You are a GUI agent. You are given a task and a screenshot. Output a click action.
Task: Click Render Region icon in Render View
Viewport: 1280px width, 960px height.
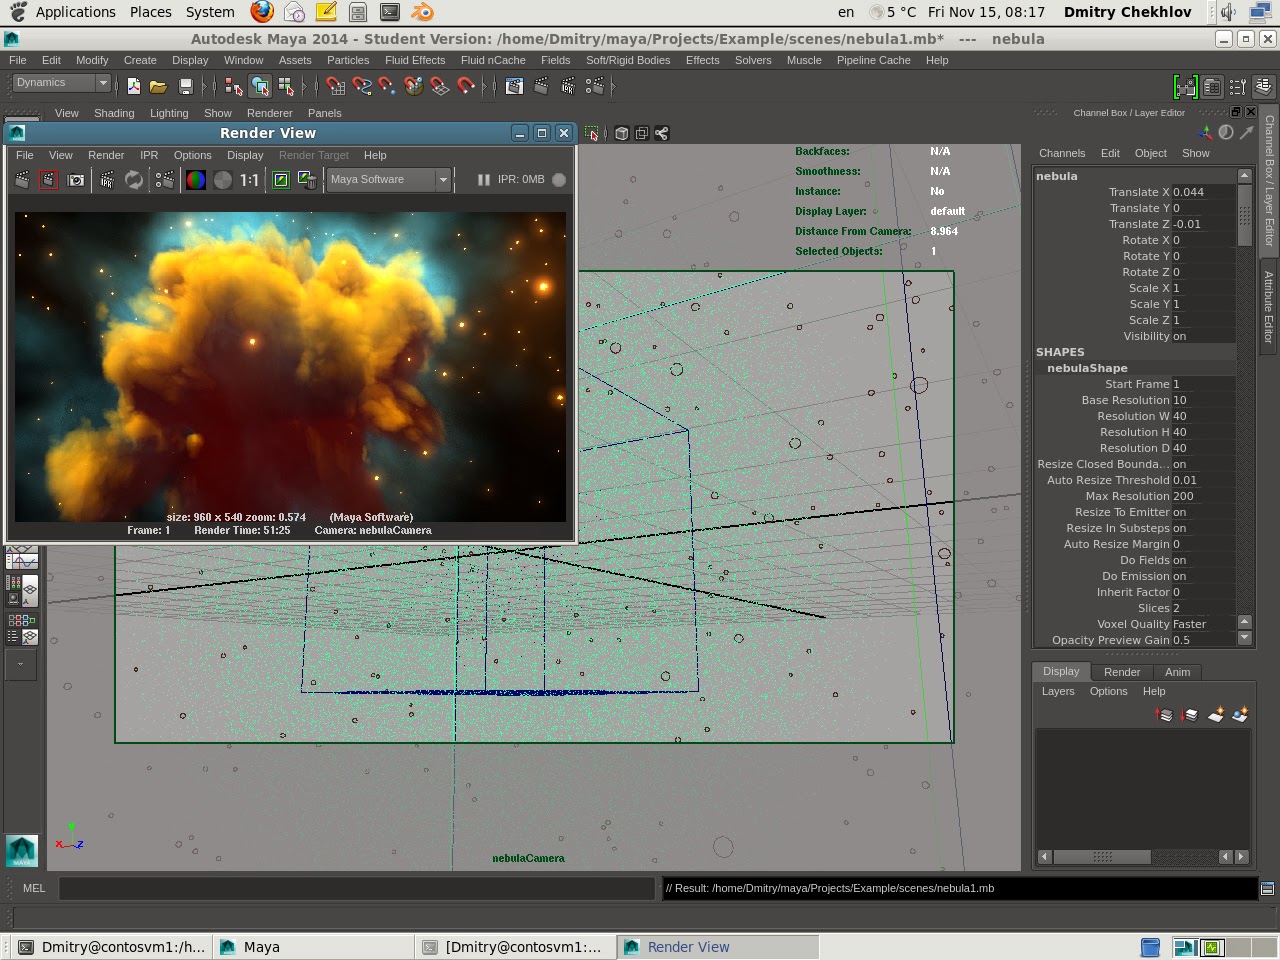(x=48, y=180)
